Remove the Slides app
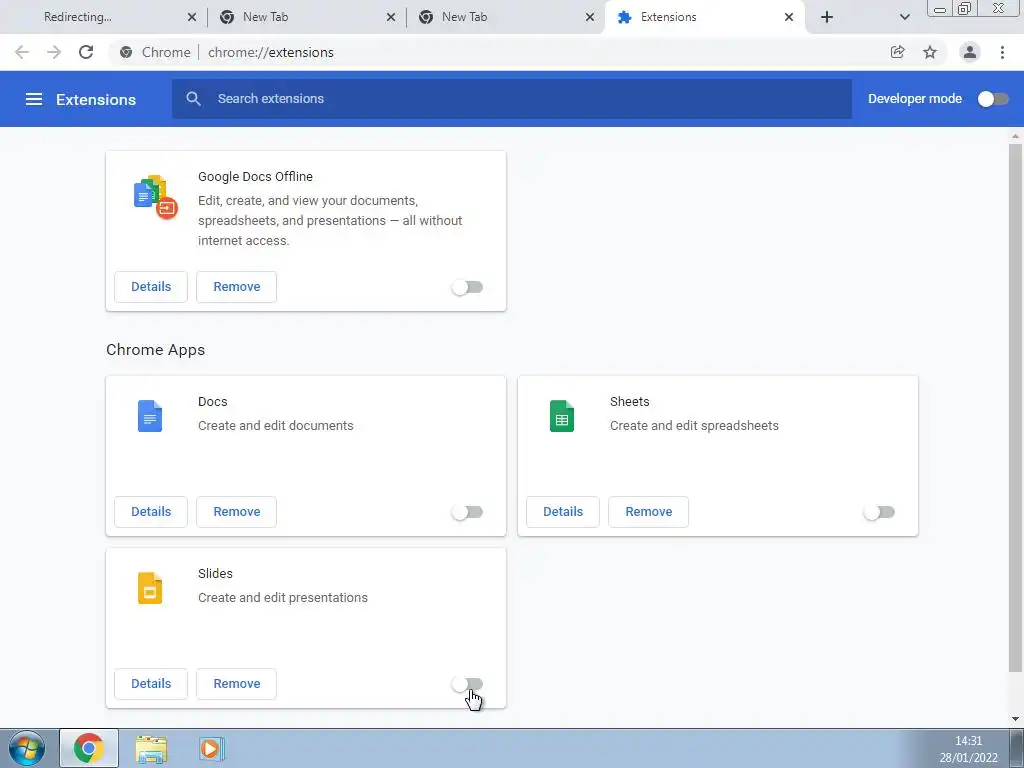This screenshot has width=1024, height=768. [x=236, y=683]
